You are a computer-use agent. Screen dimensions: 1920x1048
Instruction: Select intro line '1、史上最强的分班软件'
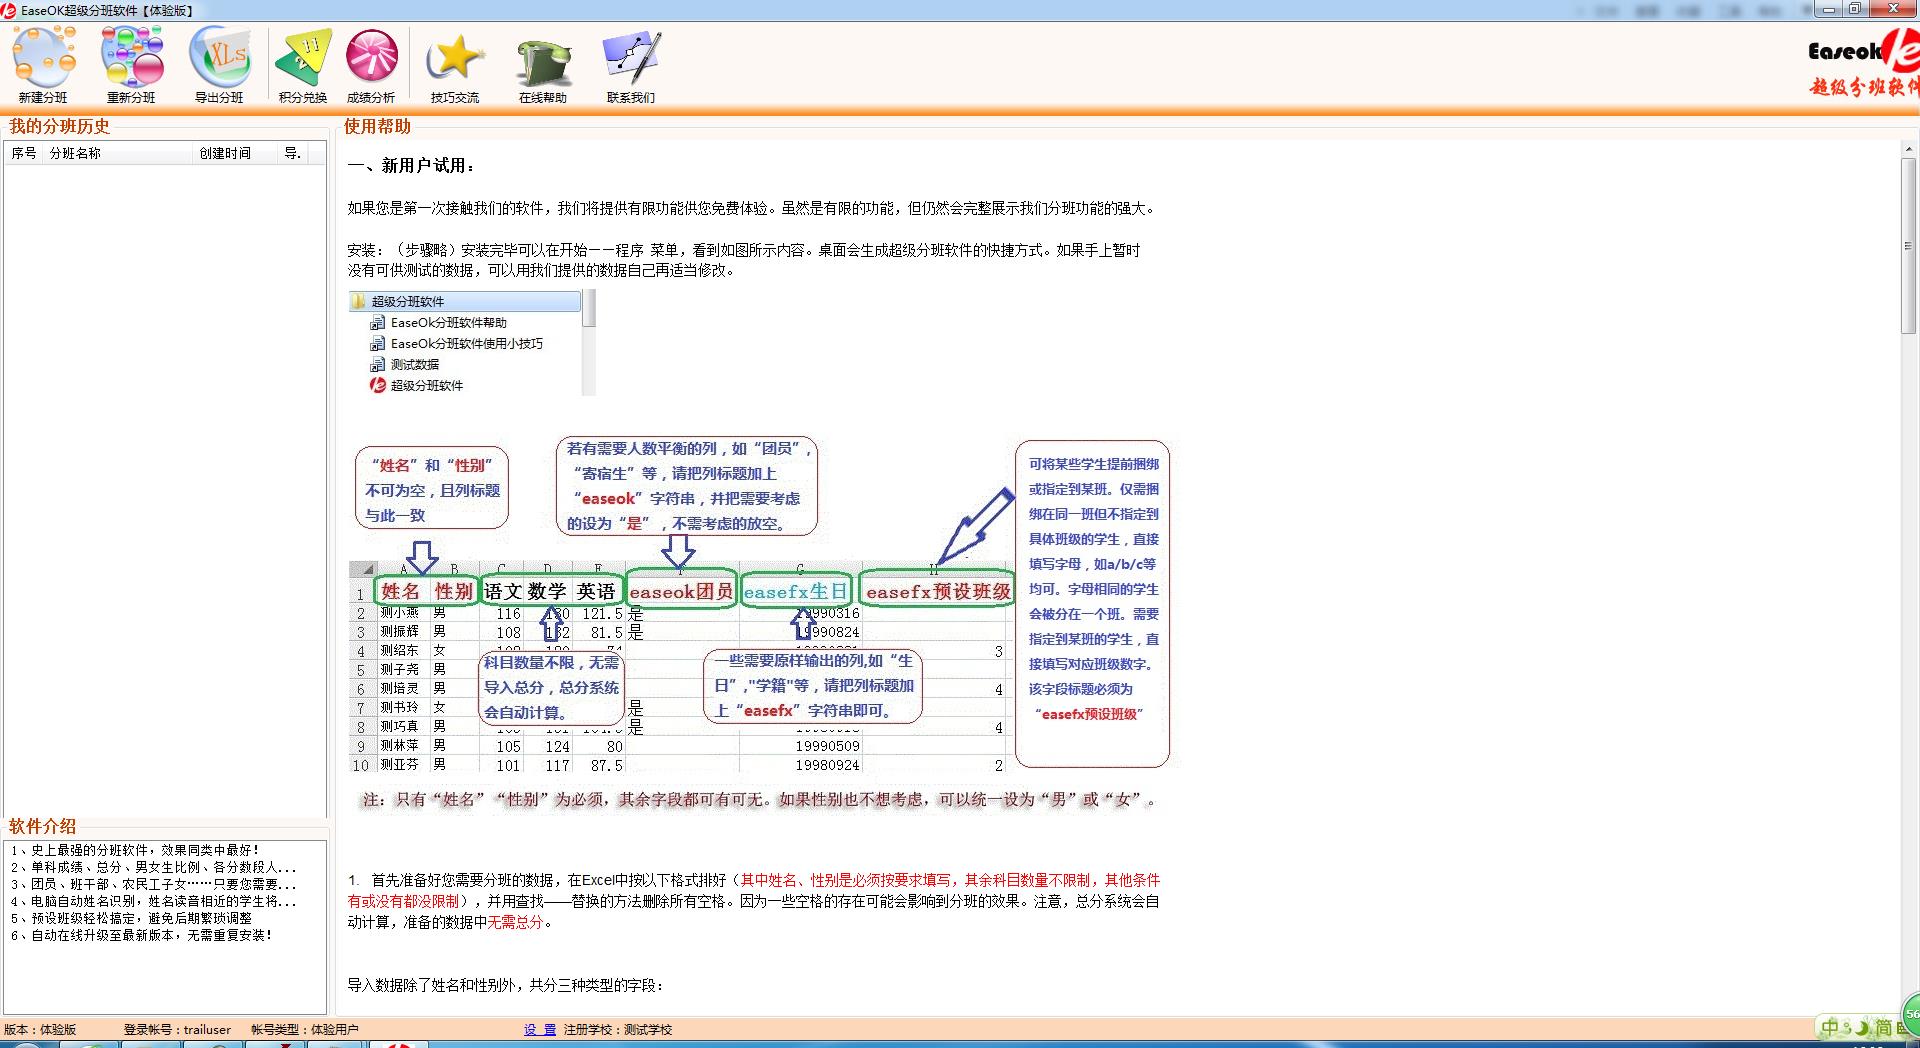click(134, 850)
